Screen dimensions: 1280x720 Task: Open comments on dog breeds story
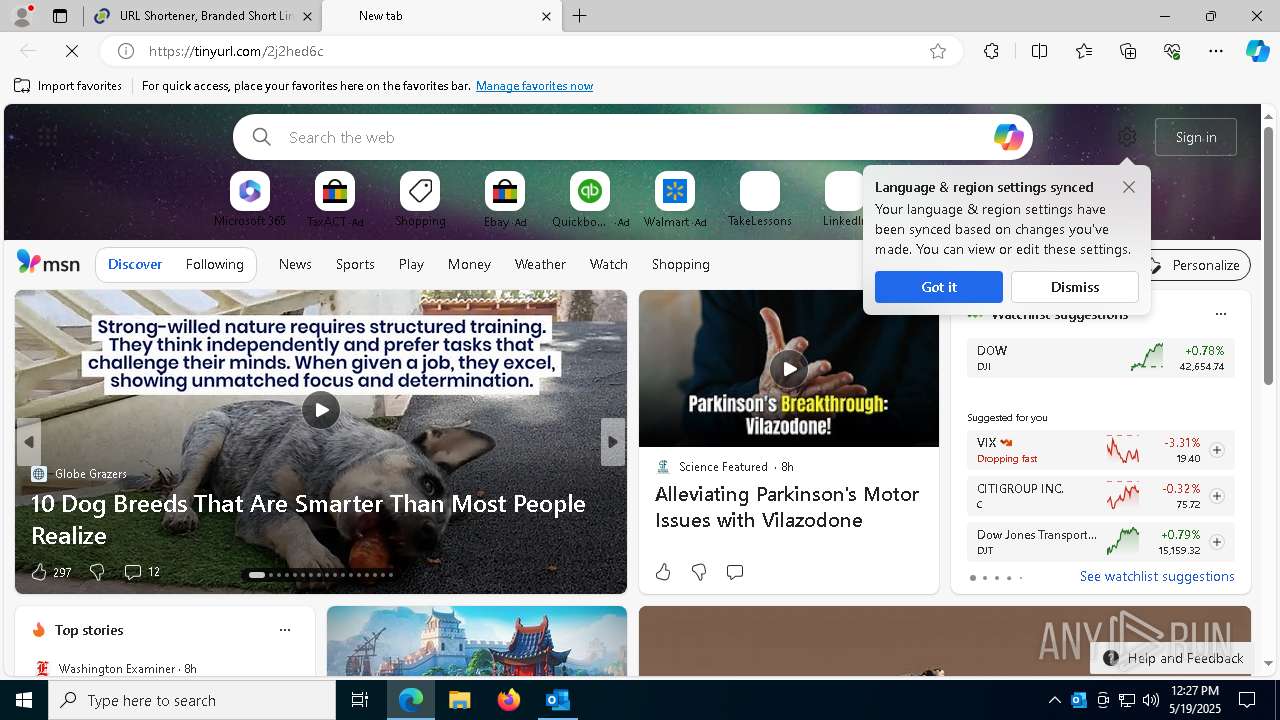pyautogui.click(x=141, y=572)
